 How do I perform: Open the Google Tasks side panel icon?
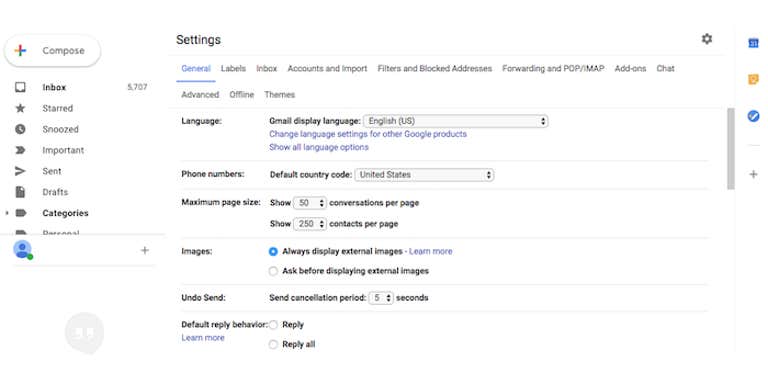click(753, 116)
